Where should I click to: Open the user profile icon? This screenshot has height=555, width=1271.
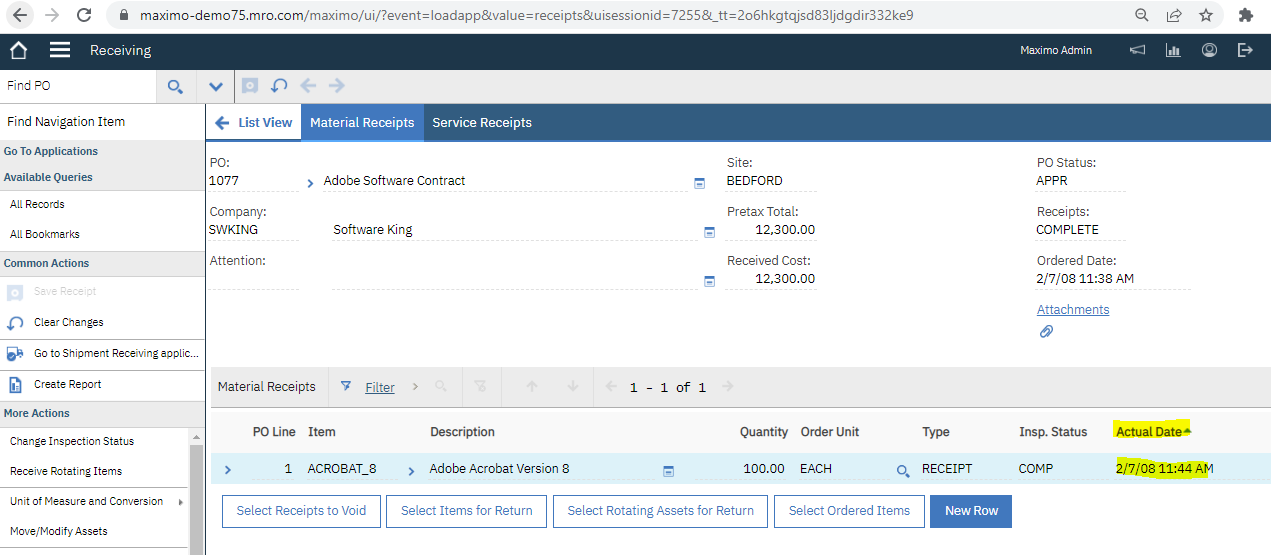[1209, 50]
